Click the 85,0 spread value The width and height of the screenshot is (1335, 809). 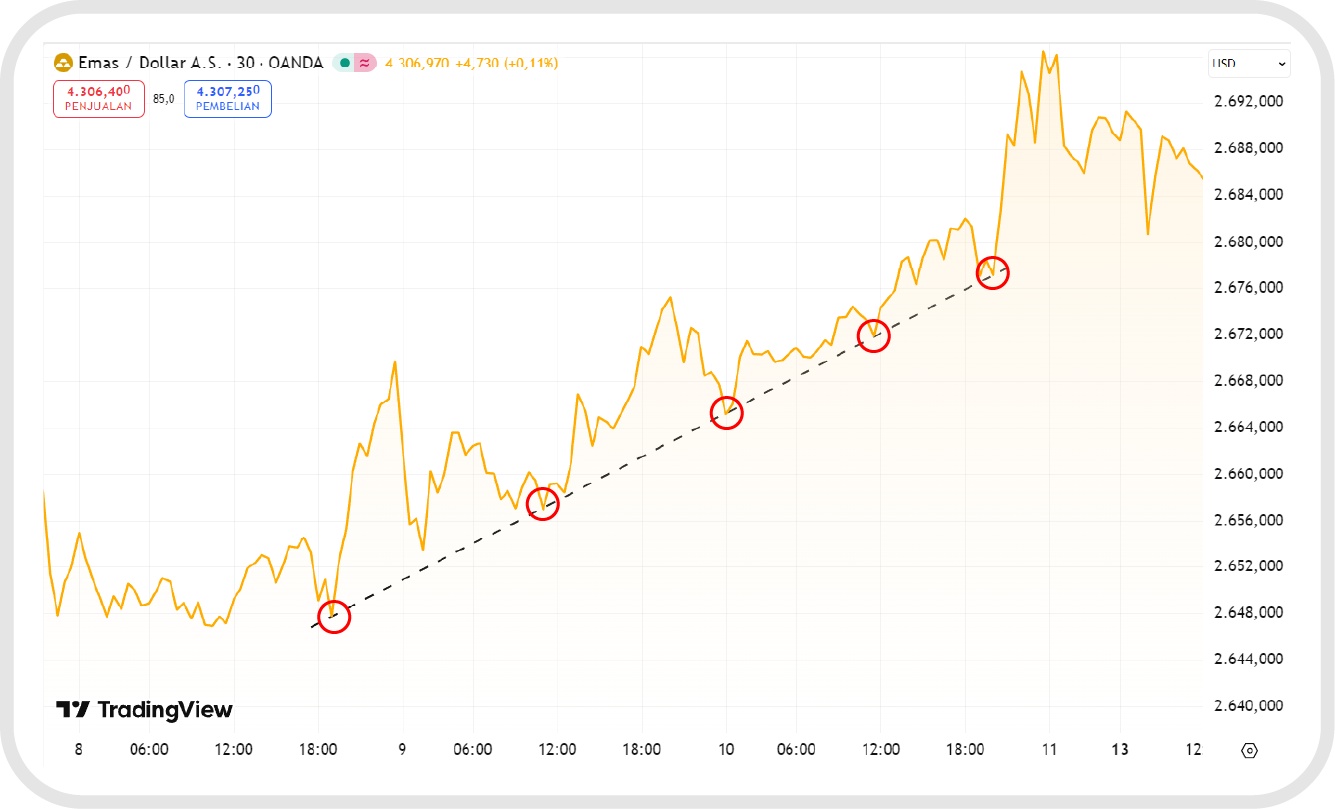click(x=164, y=99)
